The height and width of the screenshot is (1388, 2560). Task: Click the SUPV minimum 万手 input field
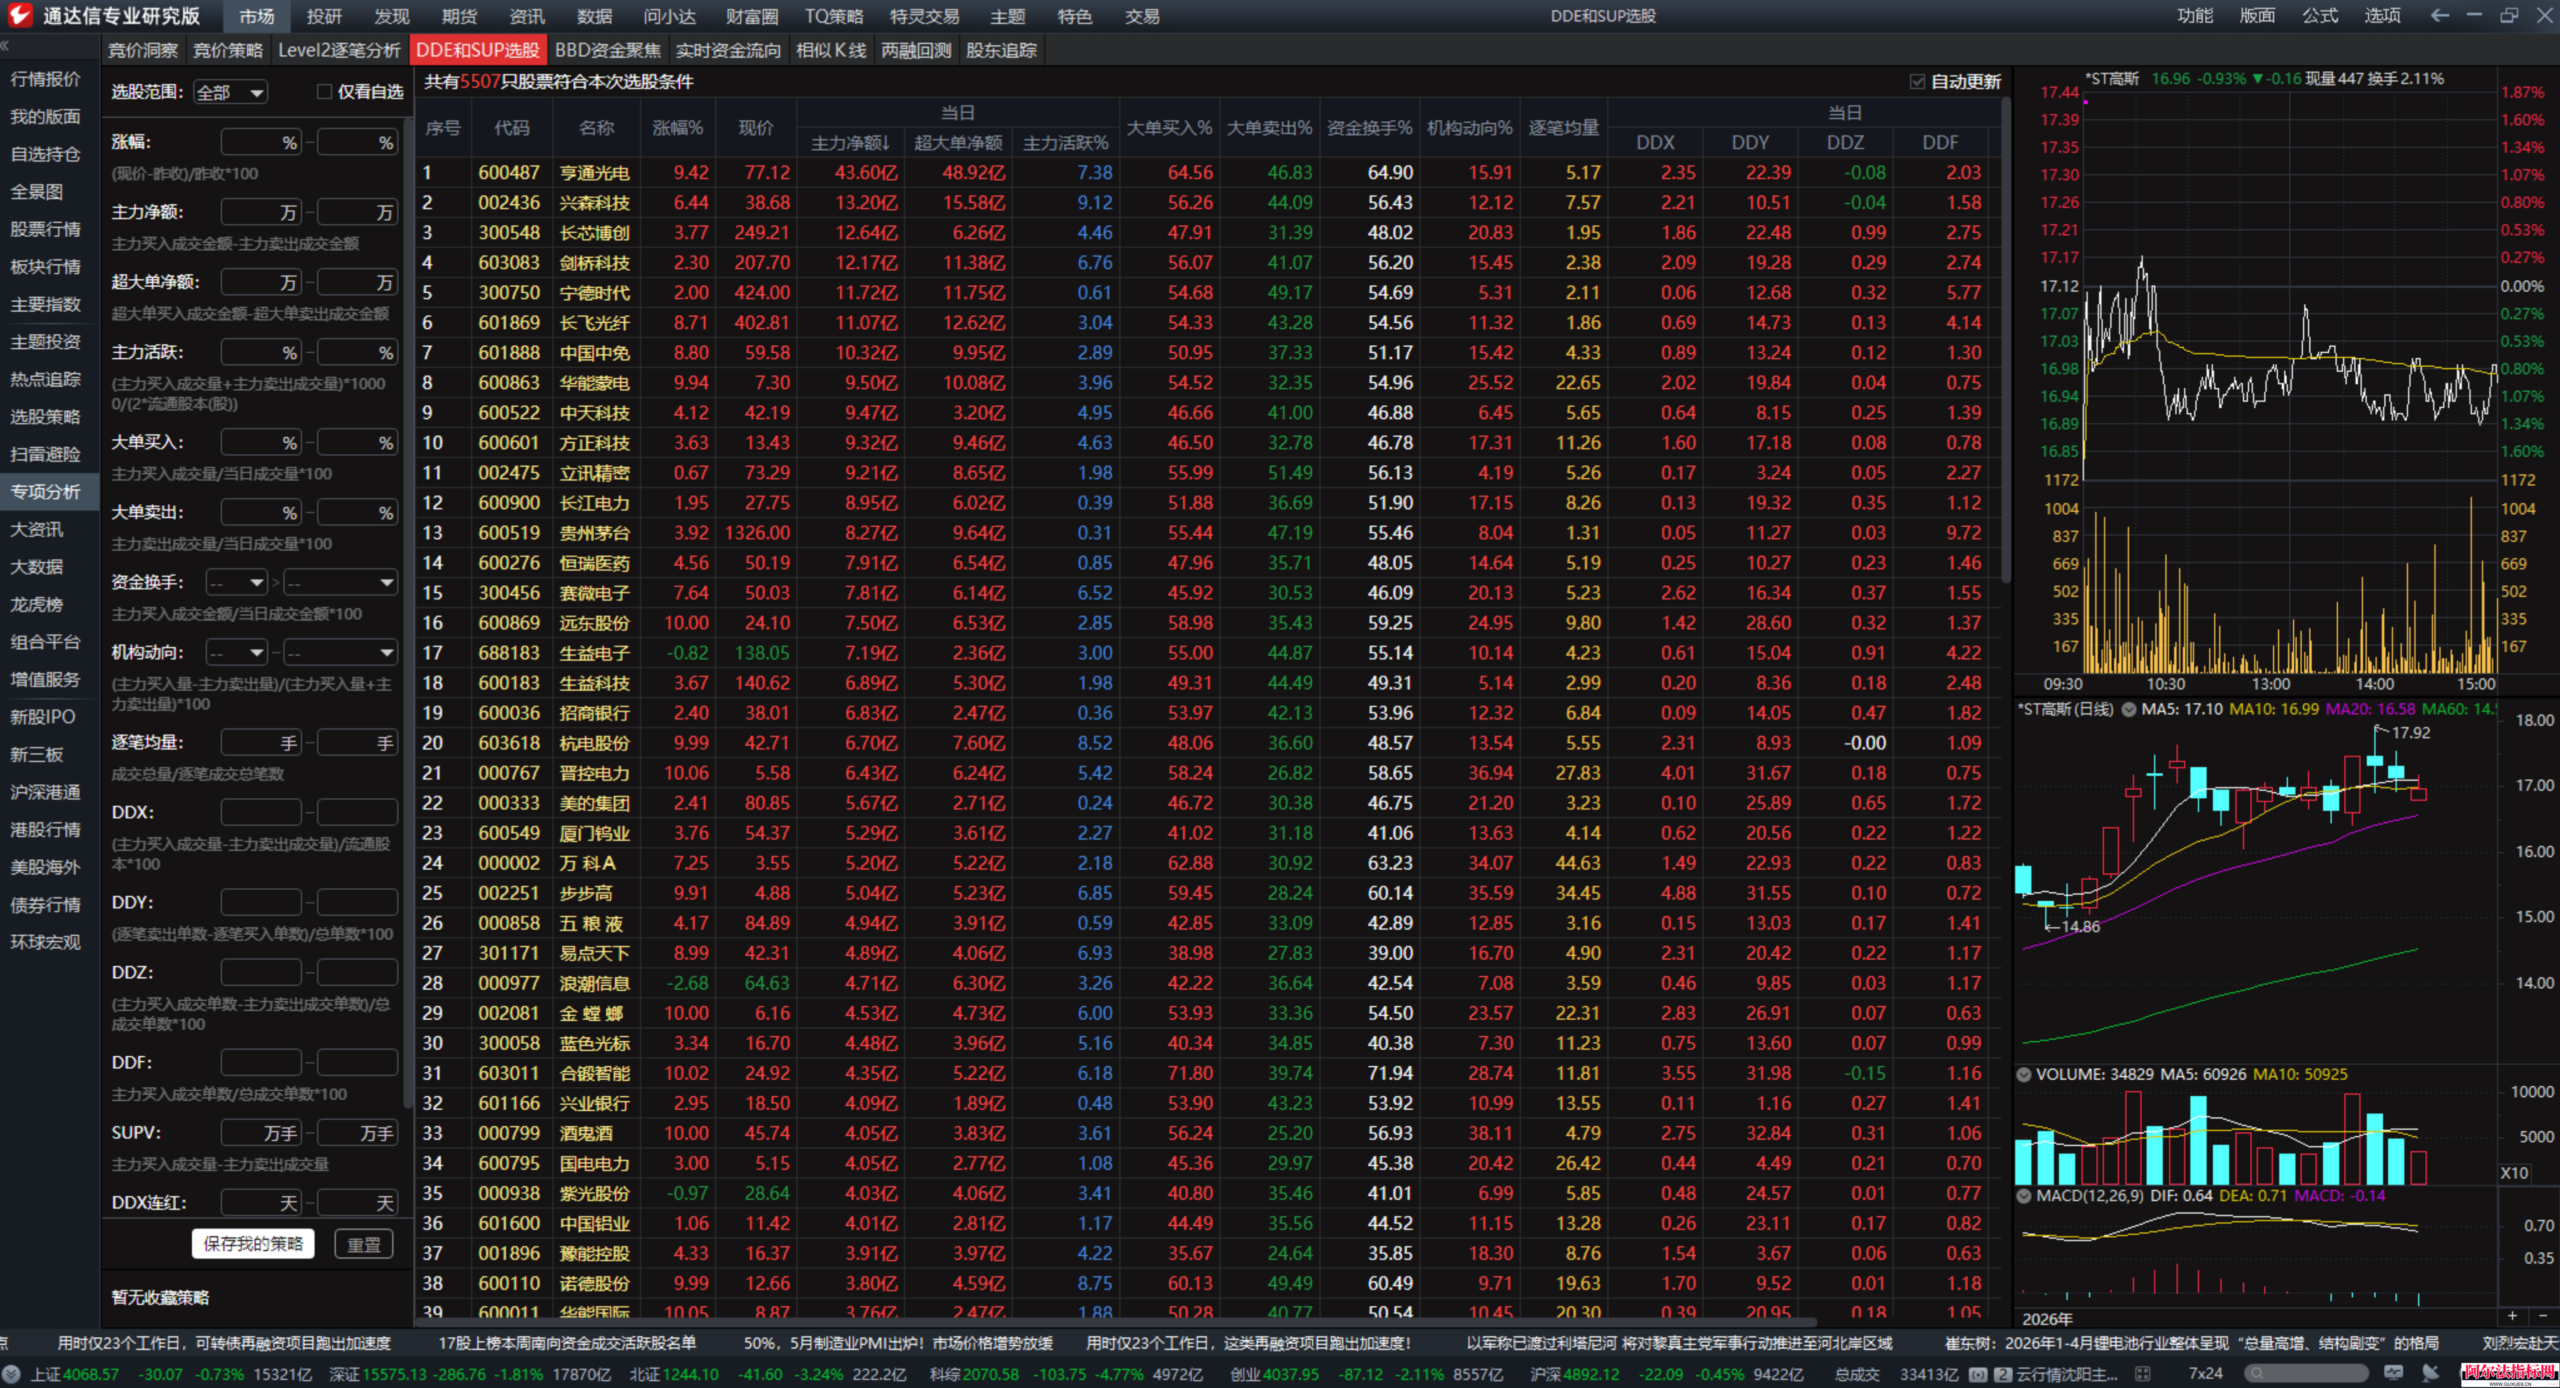point(260,1132)
